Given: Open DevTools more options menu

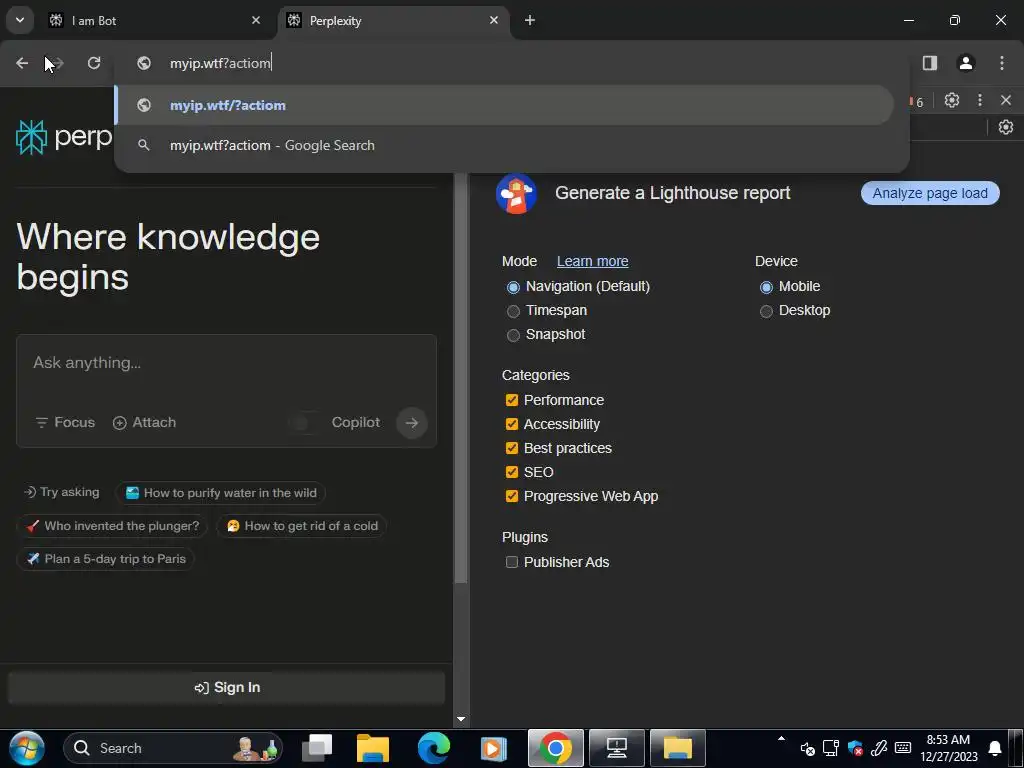Looking at the screenshot, I should (980, 100).
